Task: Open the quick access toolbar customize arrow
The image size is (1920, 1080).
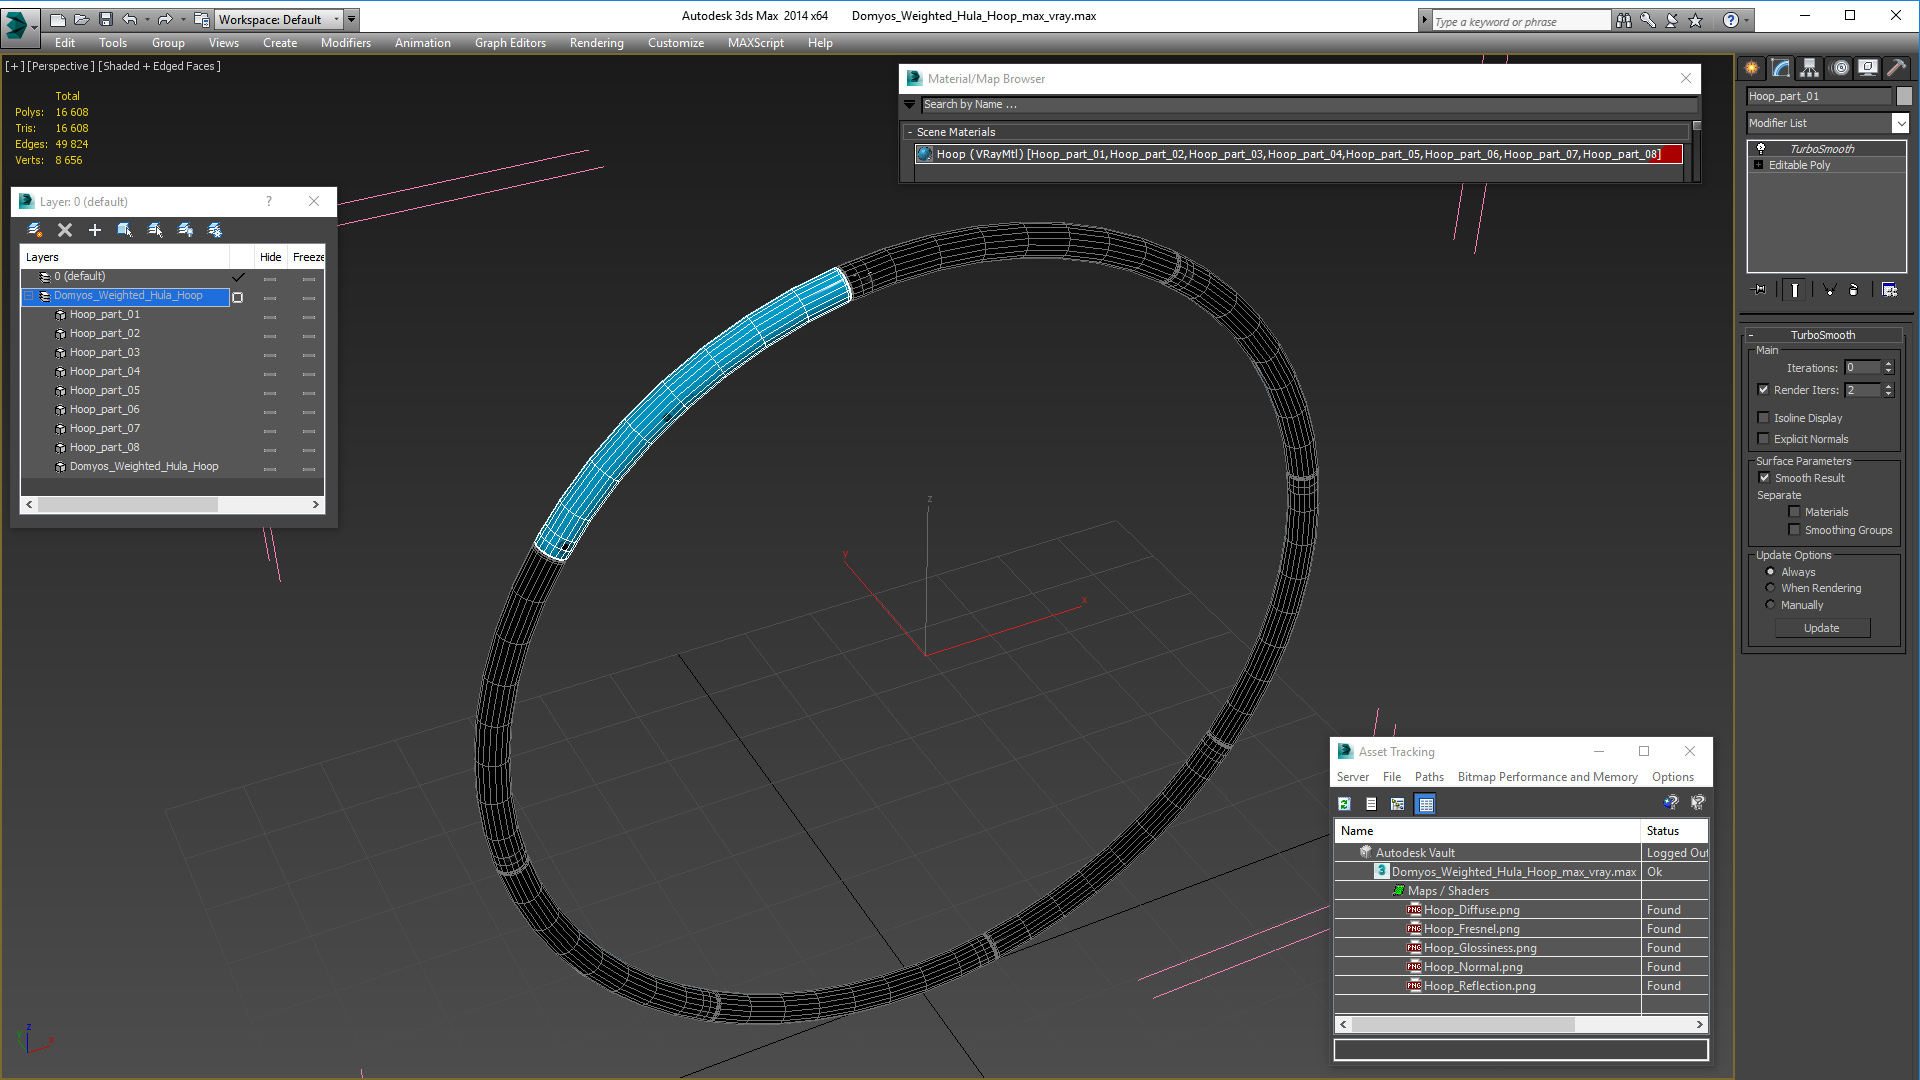Action: point(351,19)
